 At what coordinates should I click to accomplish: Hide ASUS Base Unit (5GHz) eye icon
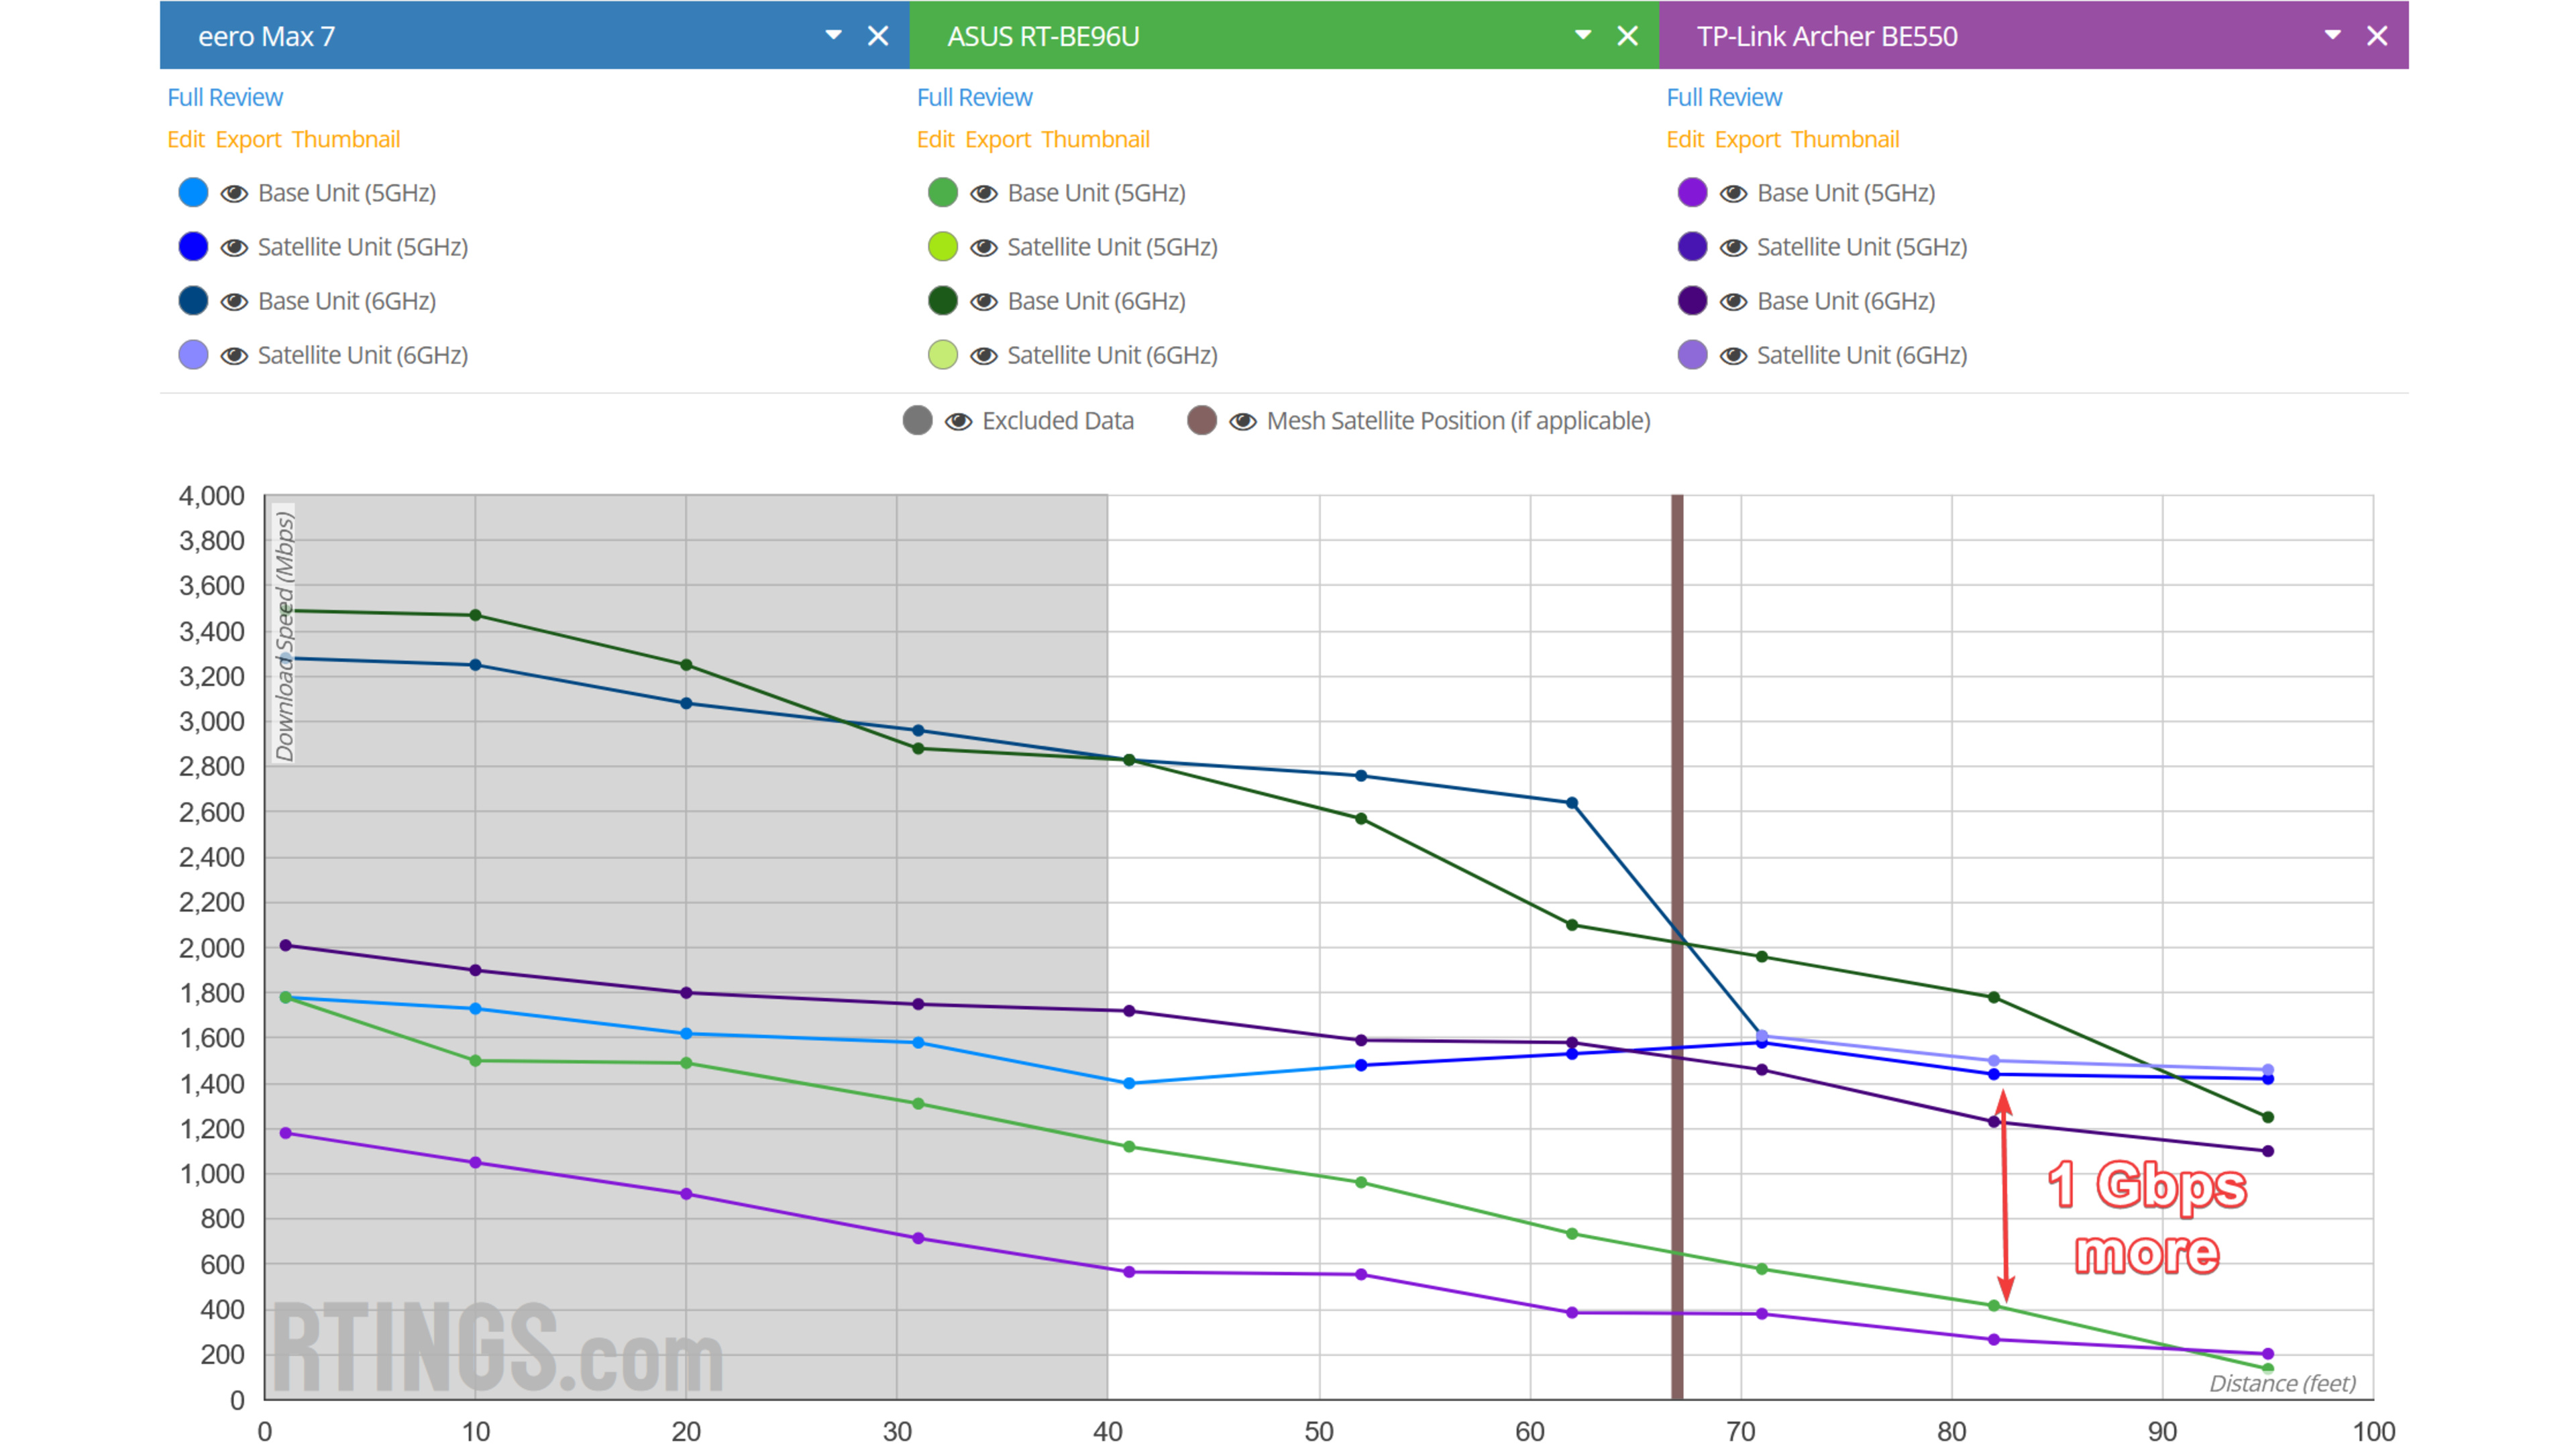point(984,193)
